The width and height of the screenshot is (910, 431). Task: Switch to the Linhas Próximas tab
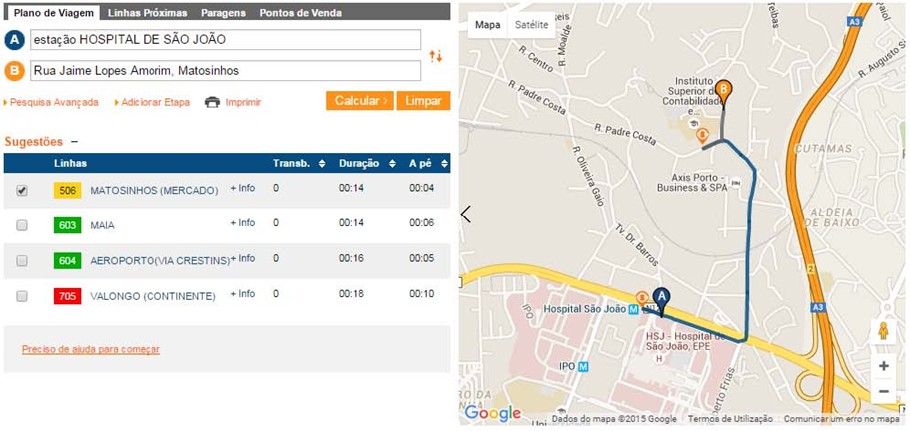(146, 13)
